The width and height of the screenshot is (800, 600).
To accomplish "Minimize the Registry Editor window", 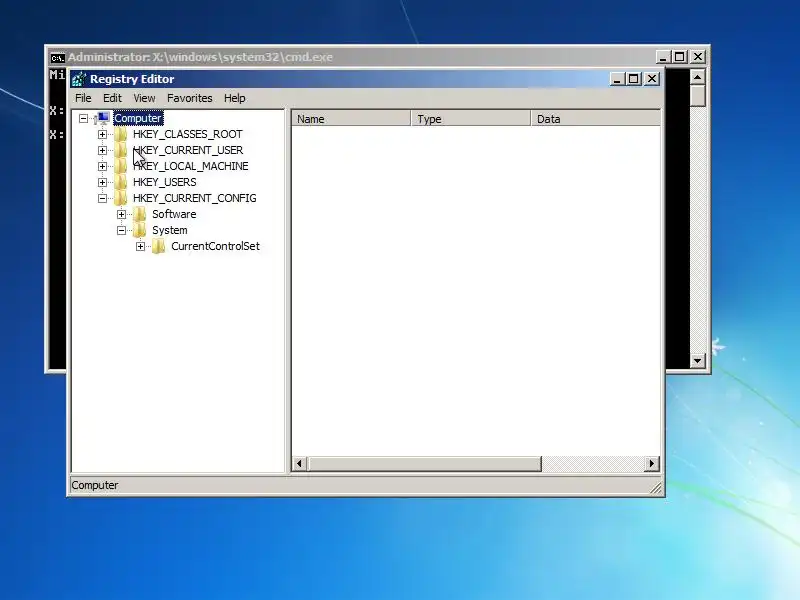I will [617, 79].
